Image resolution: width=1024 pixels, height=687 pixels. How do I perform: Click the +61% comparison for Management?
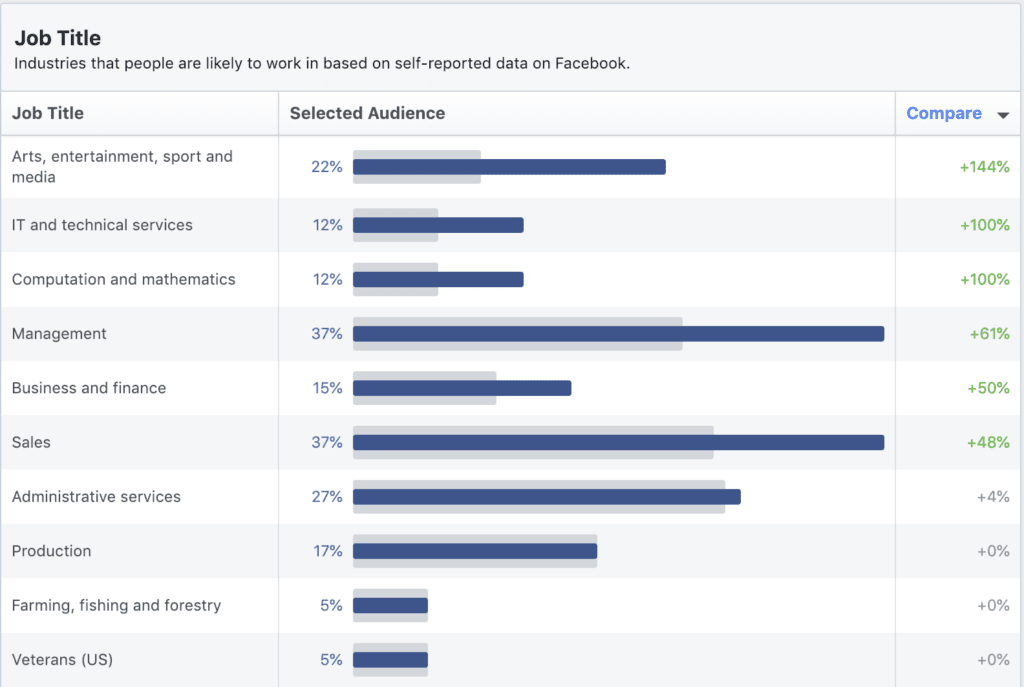click(990, 333)
